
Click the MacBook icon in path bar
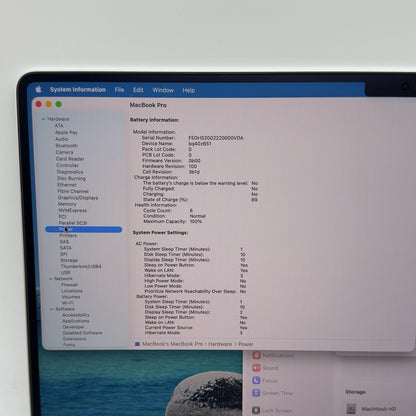(137, 344)
